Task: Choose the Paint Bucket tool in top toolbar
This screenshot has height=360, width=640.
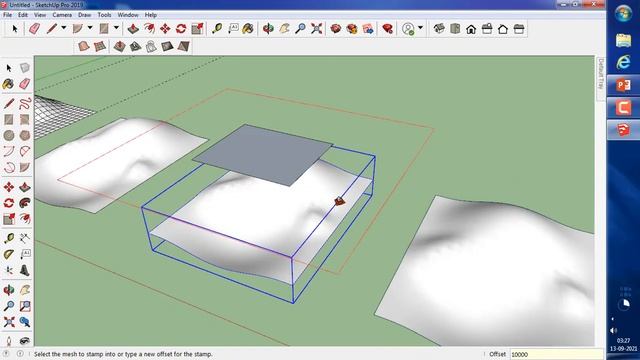Action: pyautogui.click(x=248, y=29)
